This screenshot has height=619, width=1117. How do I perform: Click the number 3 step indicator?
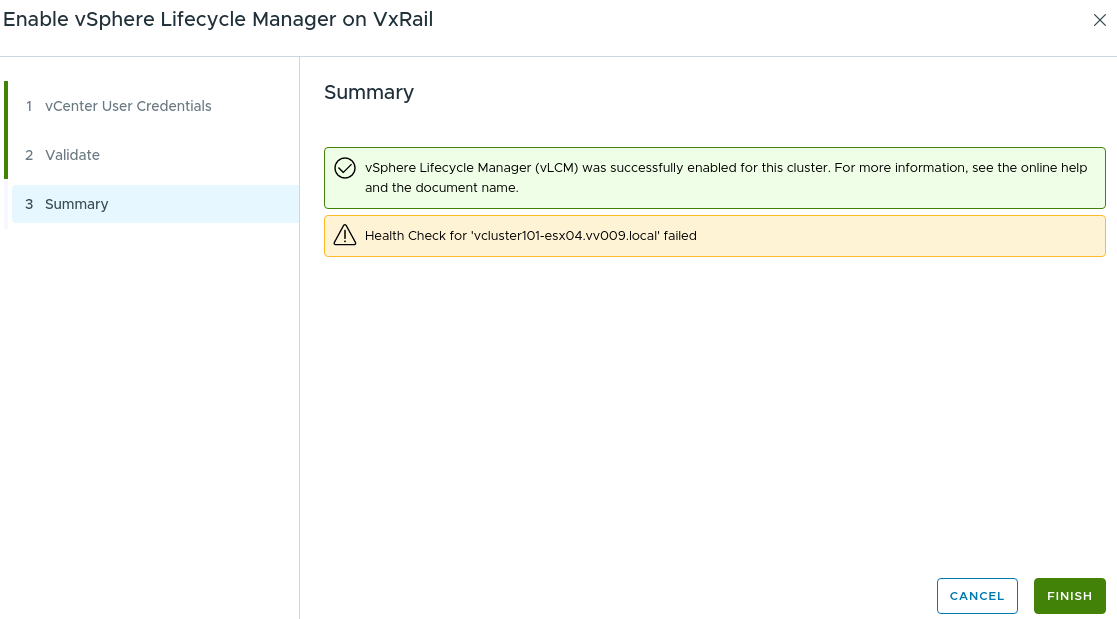27,204
